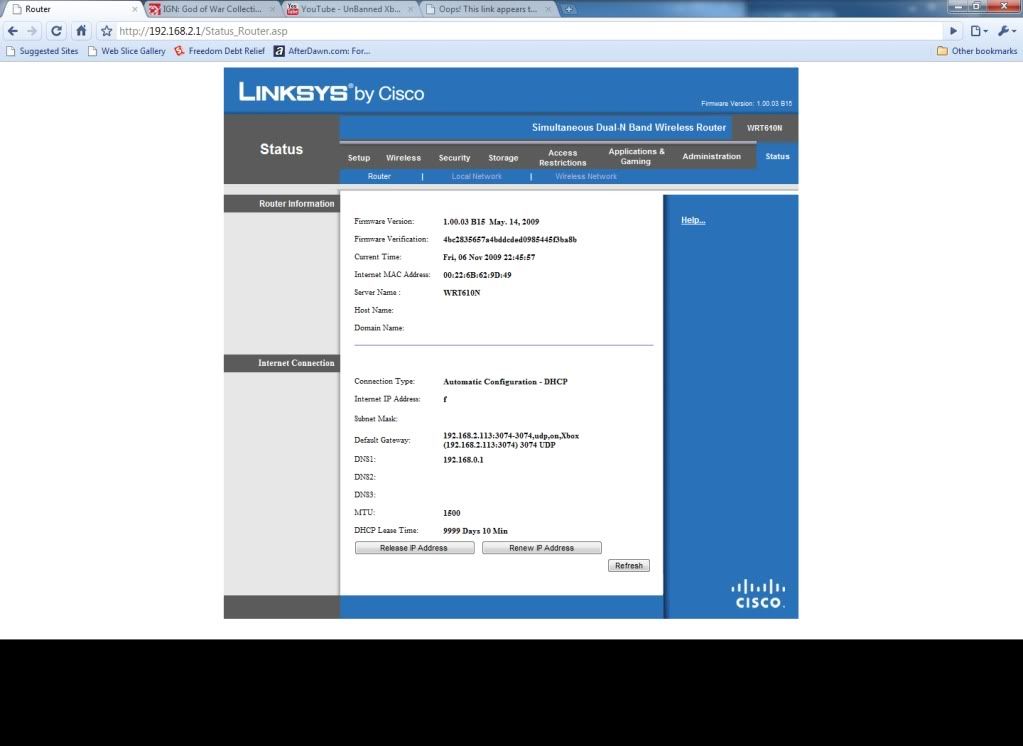Click the Current Time value
The height and width of the screenshot is (746, 1023).
coord(489,257)
